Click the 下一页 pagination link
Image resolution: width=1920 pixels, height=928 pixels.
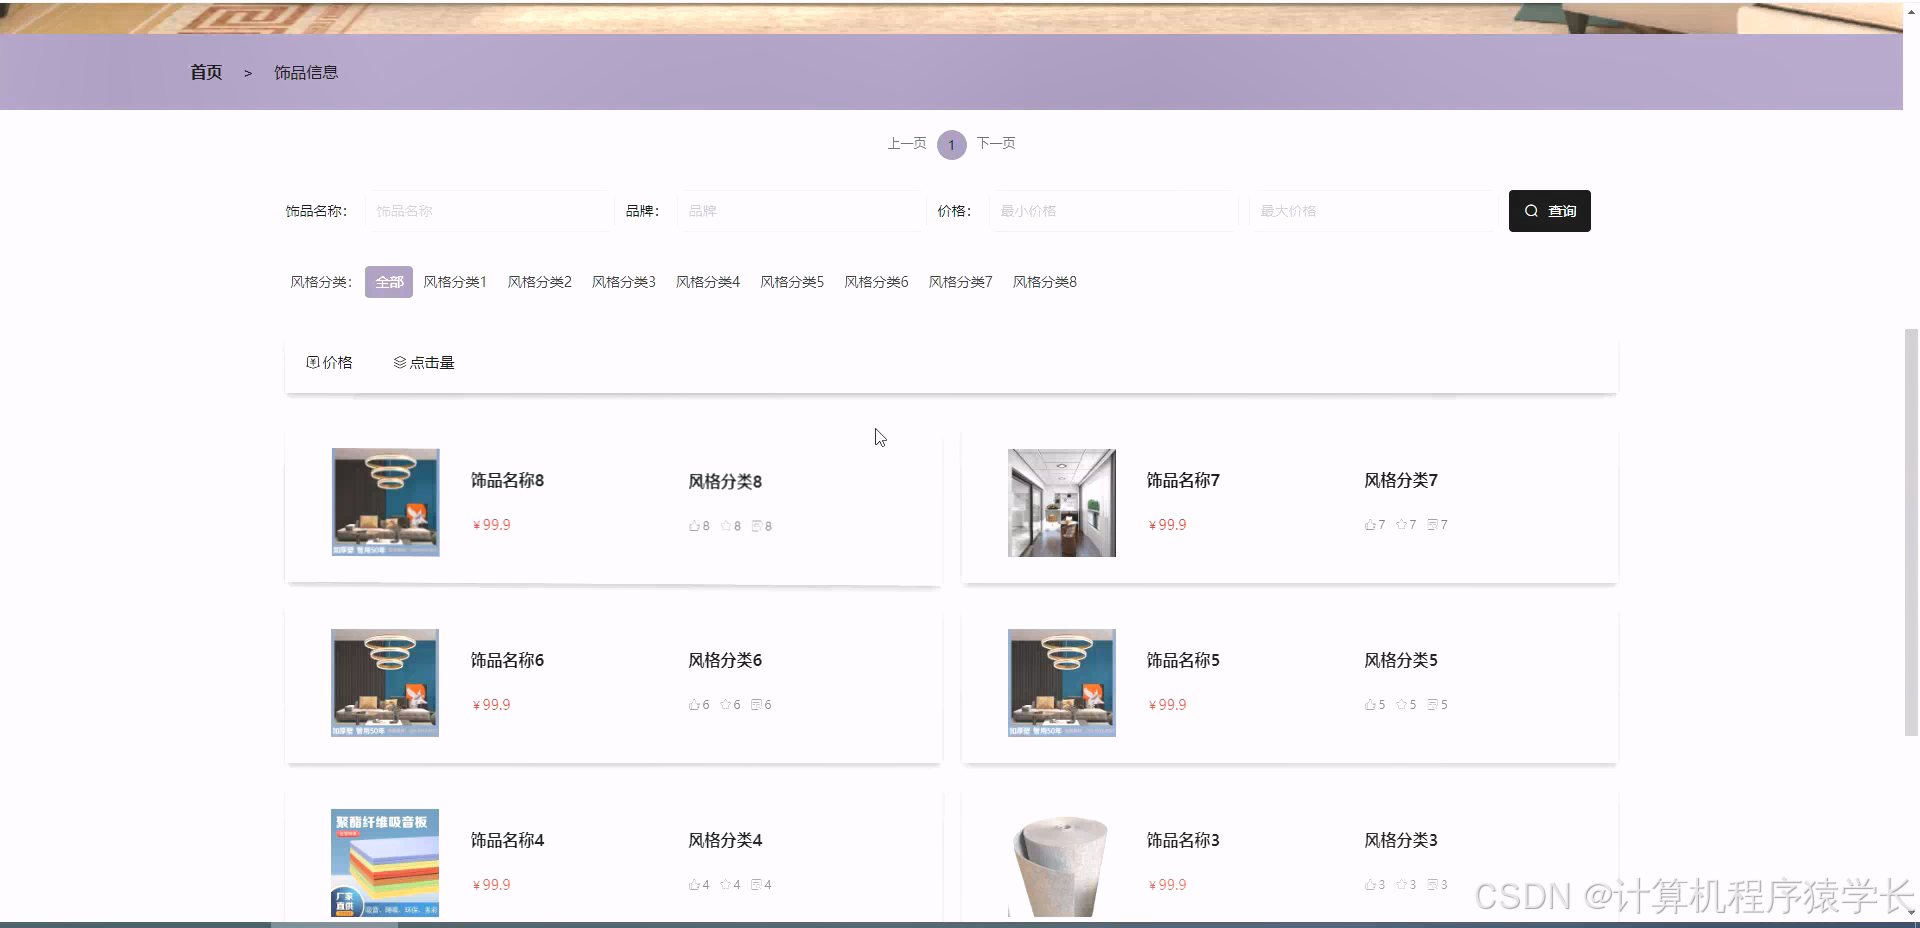[995, 143]
